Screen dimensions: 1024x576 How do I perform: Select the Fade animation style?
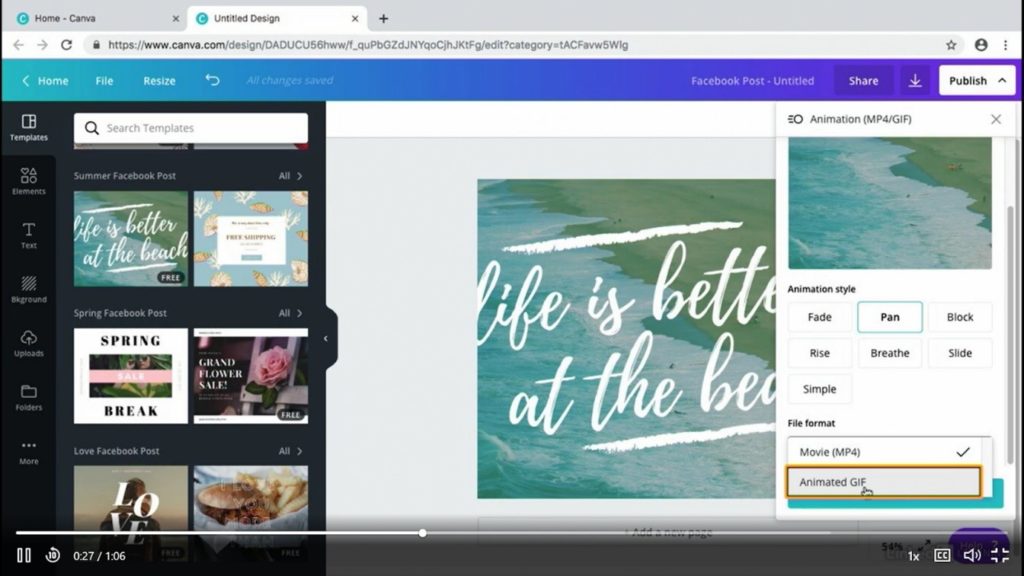(x=819, y=317)
